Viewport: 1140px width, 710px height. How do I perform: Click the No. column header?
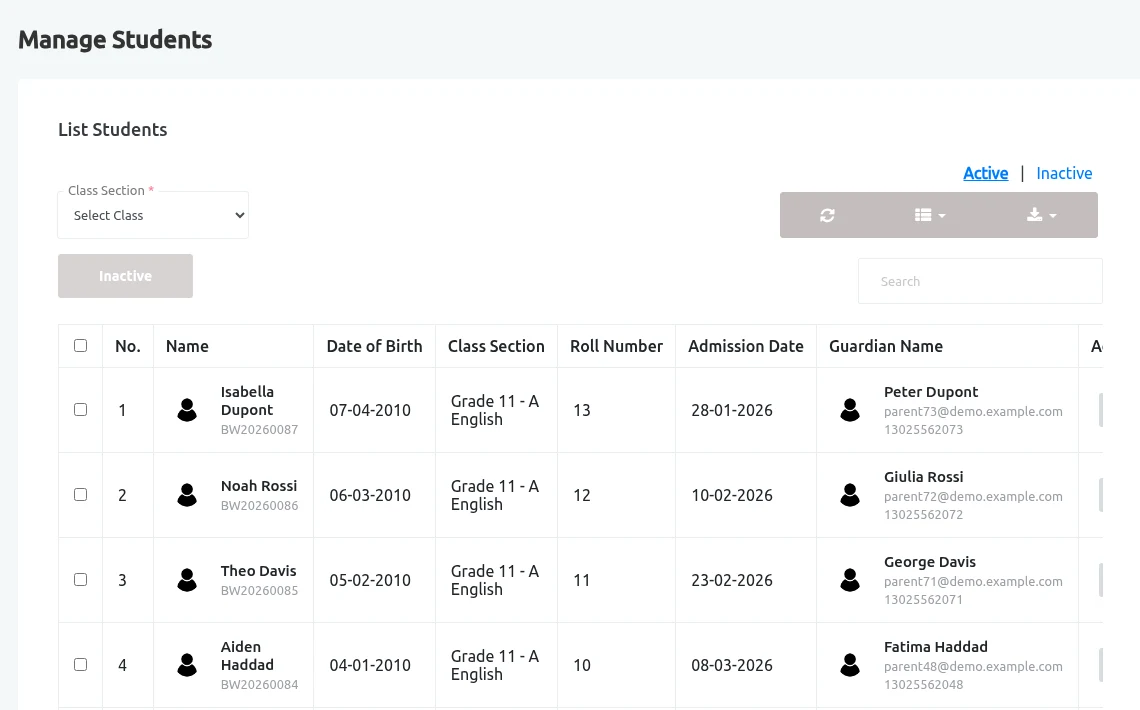click(x=128, y=347)
